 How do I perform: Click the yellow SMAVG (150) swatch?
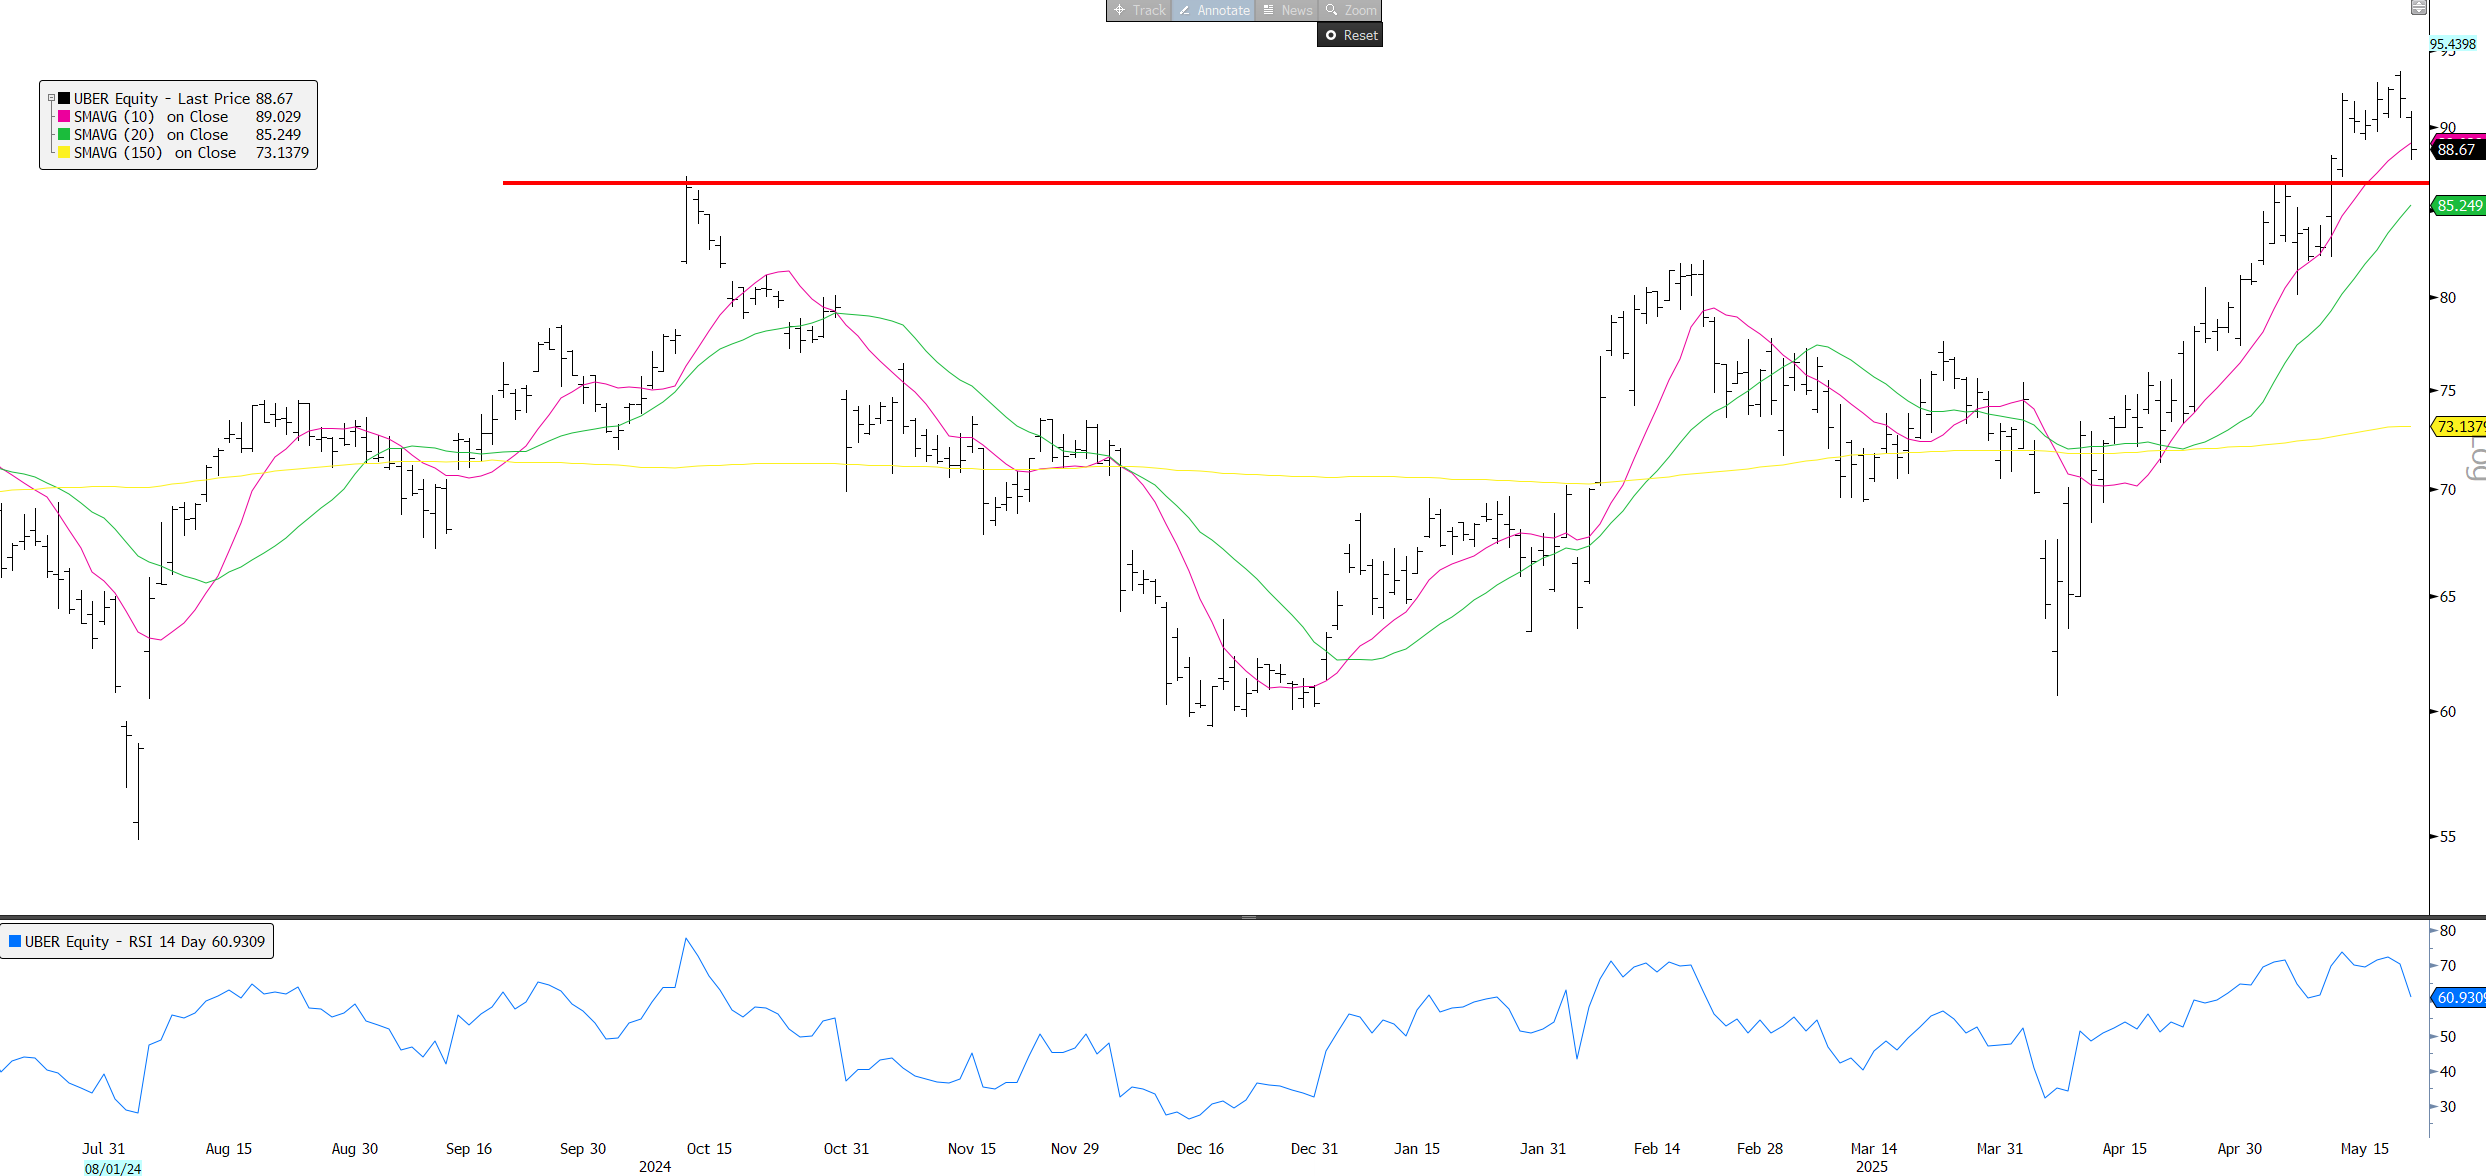click(64, 152)
